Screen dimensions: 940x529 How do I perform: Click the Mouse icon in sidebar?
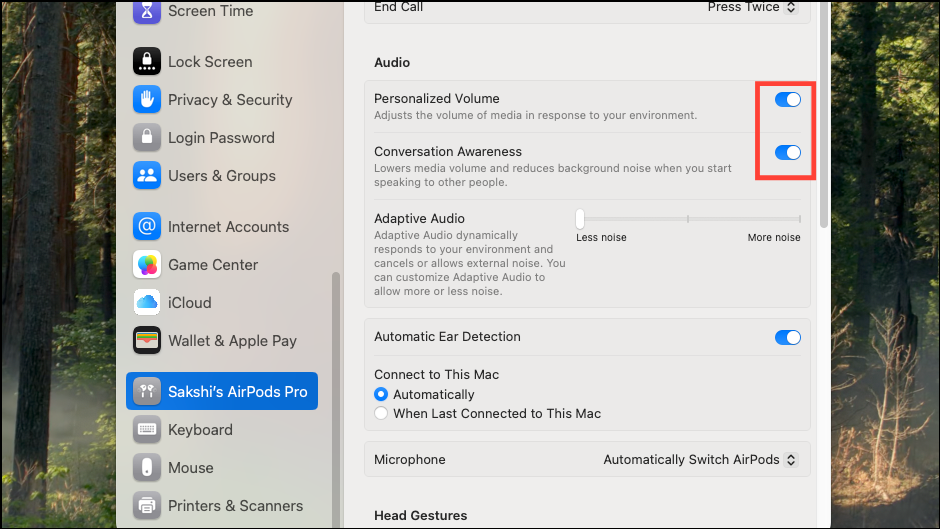[147, 468]
